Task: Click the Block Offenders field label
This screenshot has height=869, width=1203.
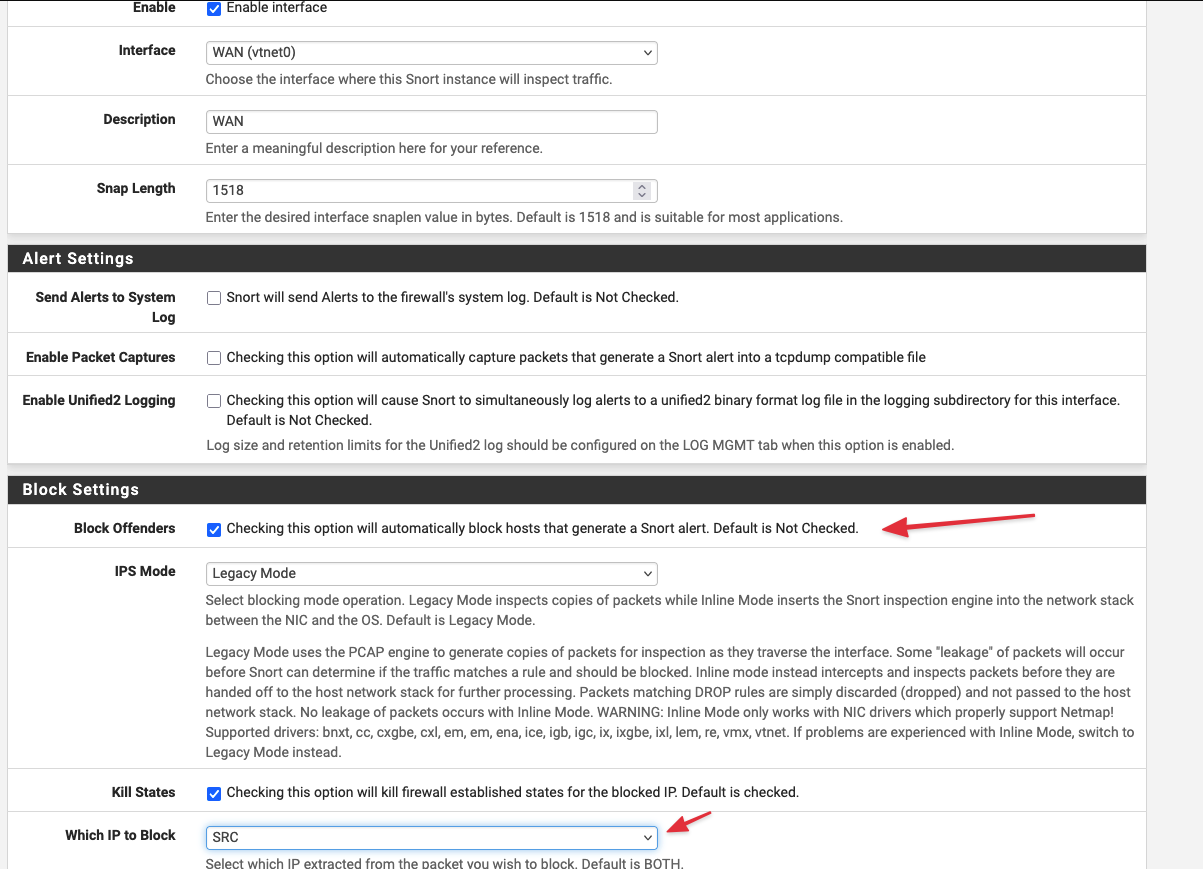Action: [x=124, y=528]
